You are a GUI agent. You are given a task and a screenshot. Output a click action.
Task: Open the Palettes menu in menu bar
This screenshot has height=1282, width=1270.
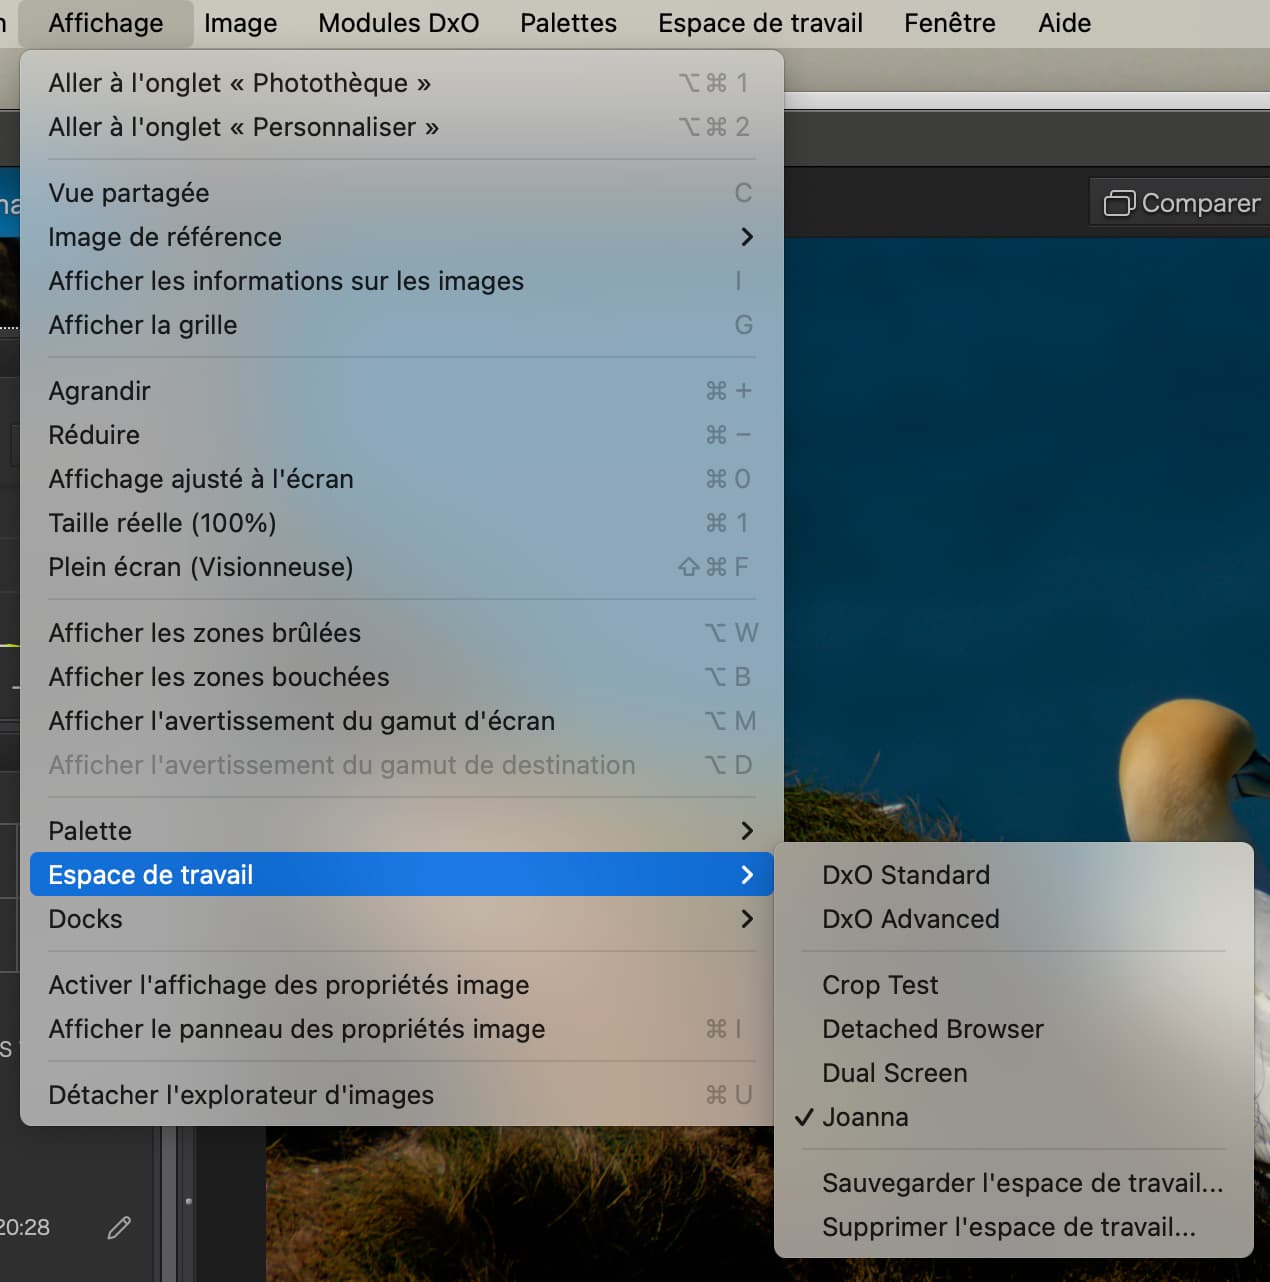point(568,23)
